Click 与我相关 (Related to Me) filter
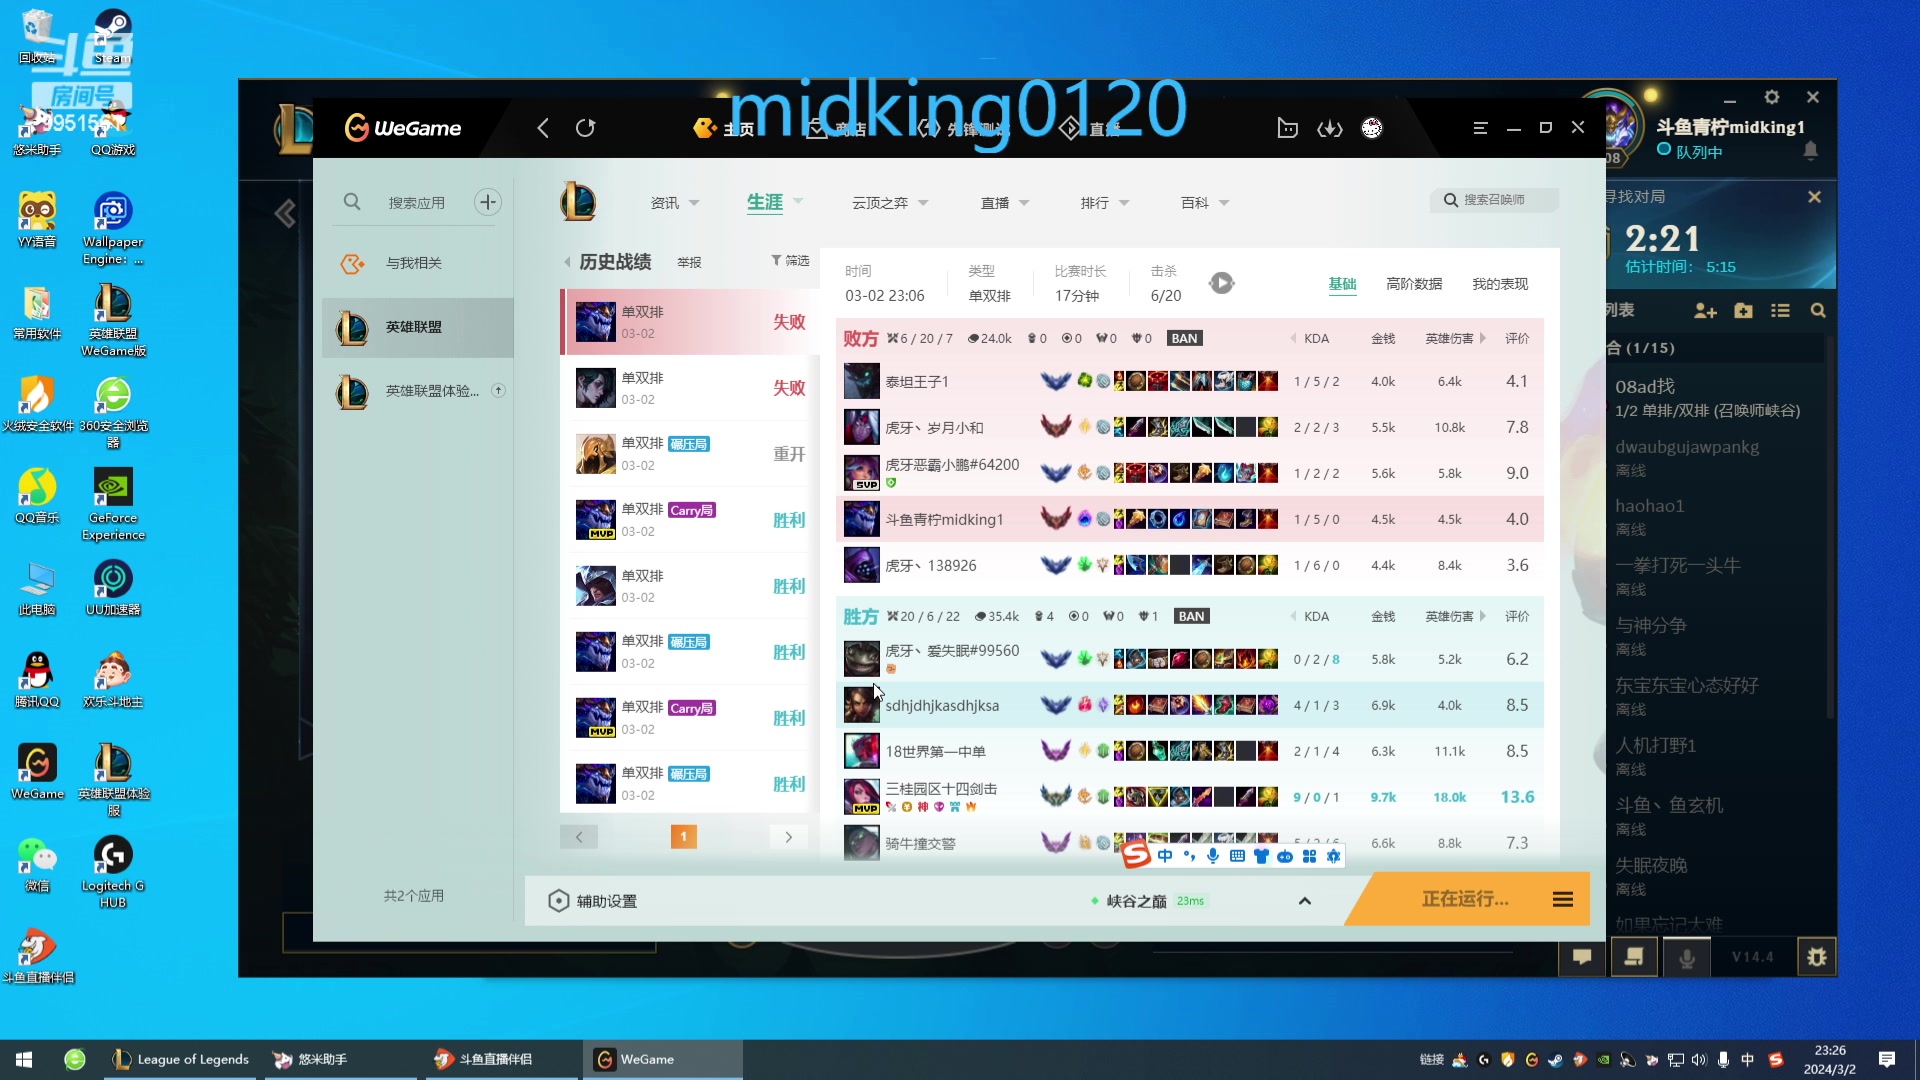 point(413,262)
